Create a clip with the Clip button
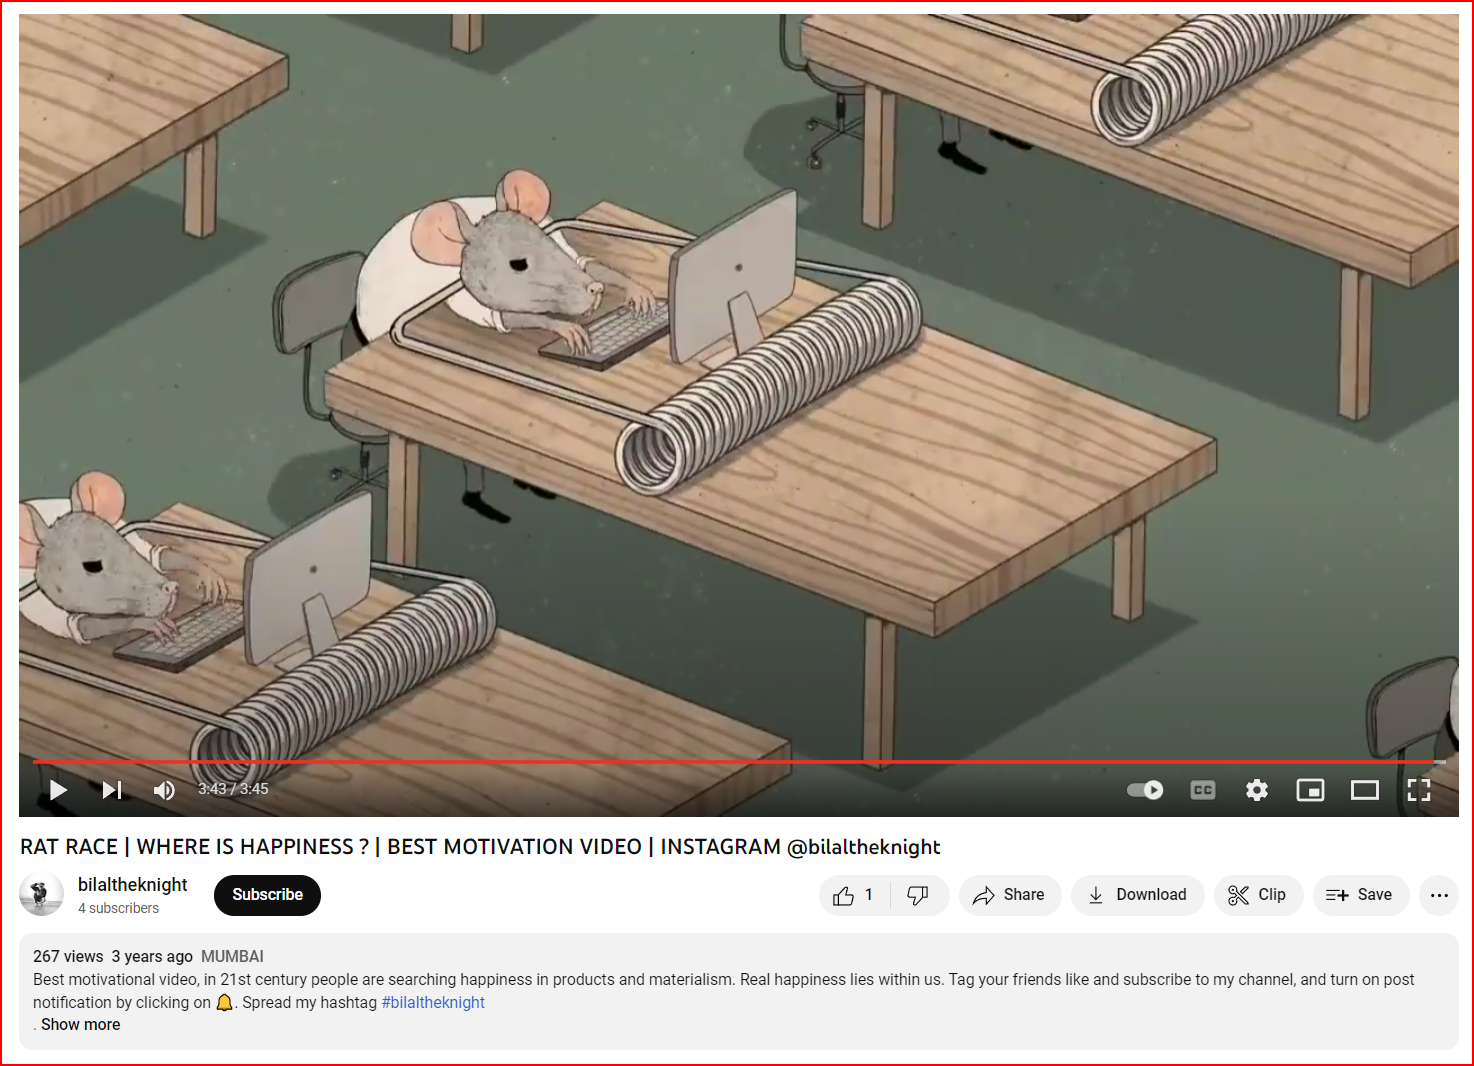Screen dimensions: 1474x1066 (x=1258, y=895)
